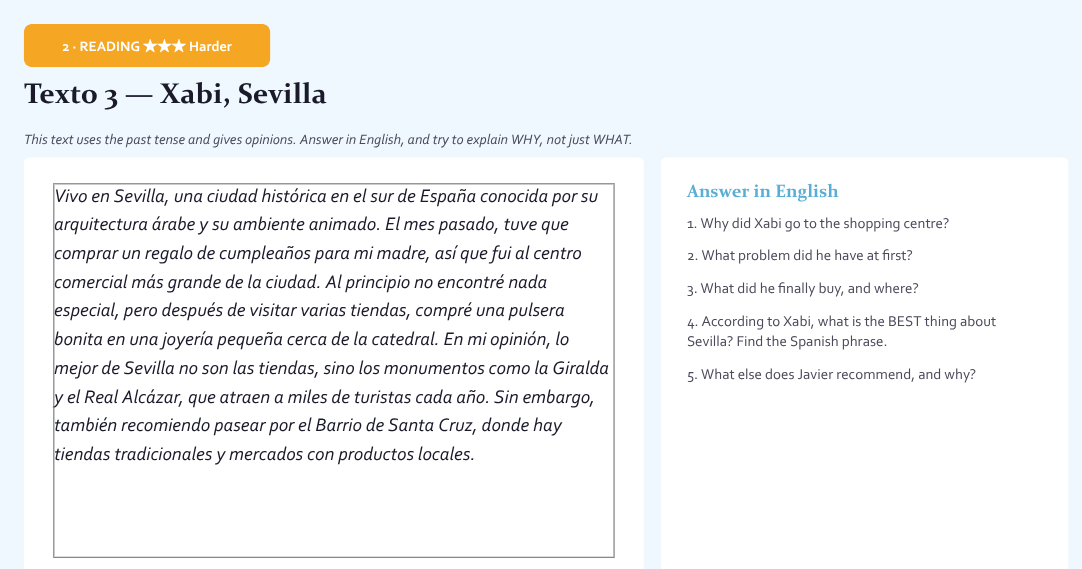Click the phrase 'El mes pasado' in the text
Screen dimensions: 1082x569
[x=442, y=225]
